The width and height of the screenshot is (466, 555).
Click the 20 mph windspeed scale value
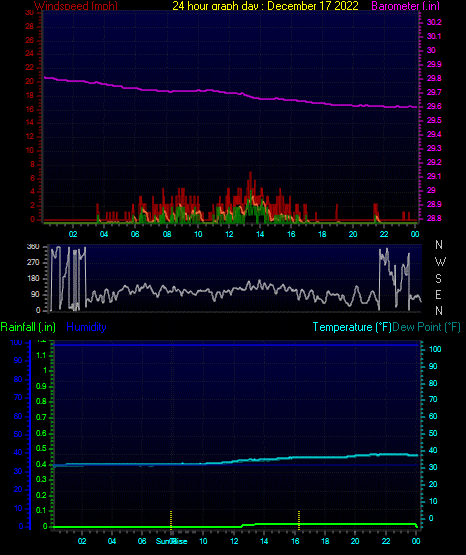coord(29,81)
